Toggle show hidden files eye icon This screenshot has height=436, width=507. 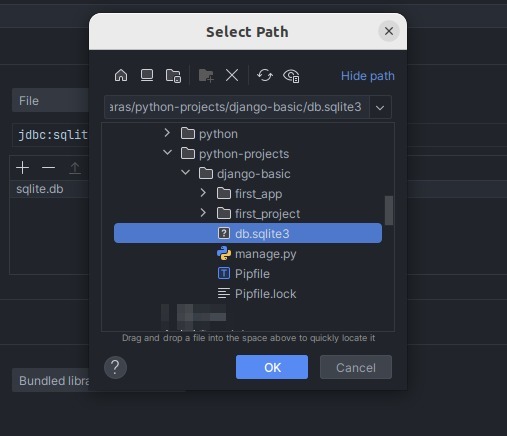[291, 76]
